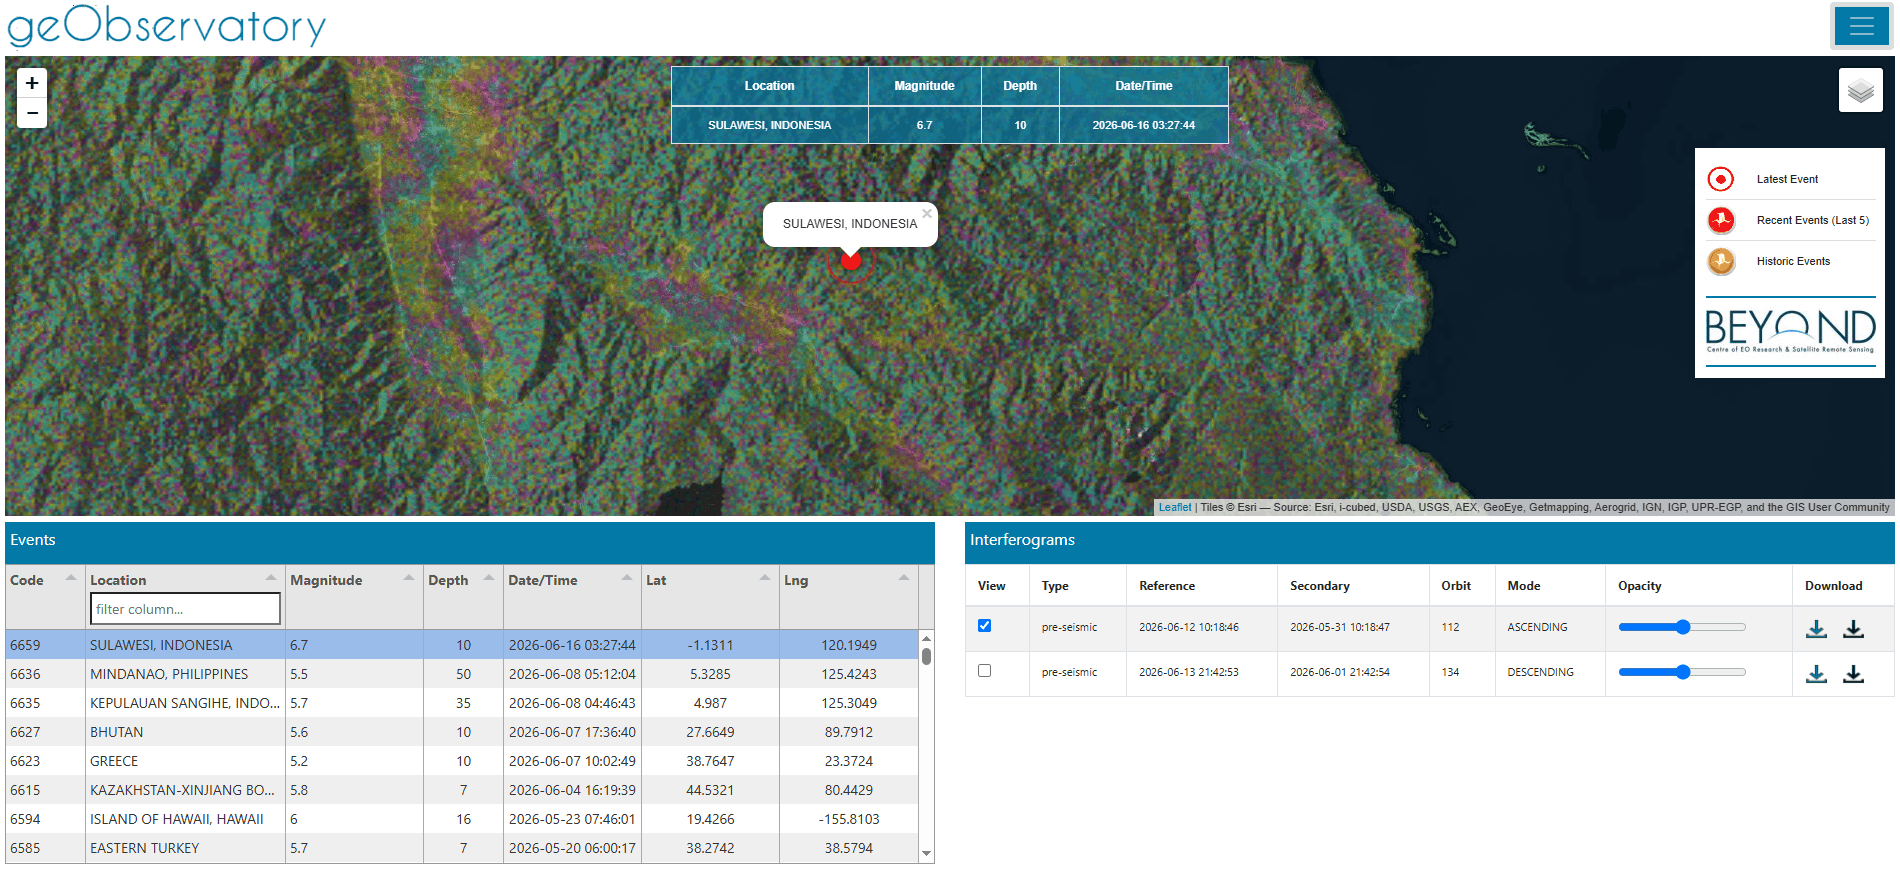Adjust opacity slider for orbit 112

click(x=1682, y=627)
